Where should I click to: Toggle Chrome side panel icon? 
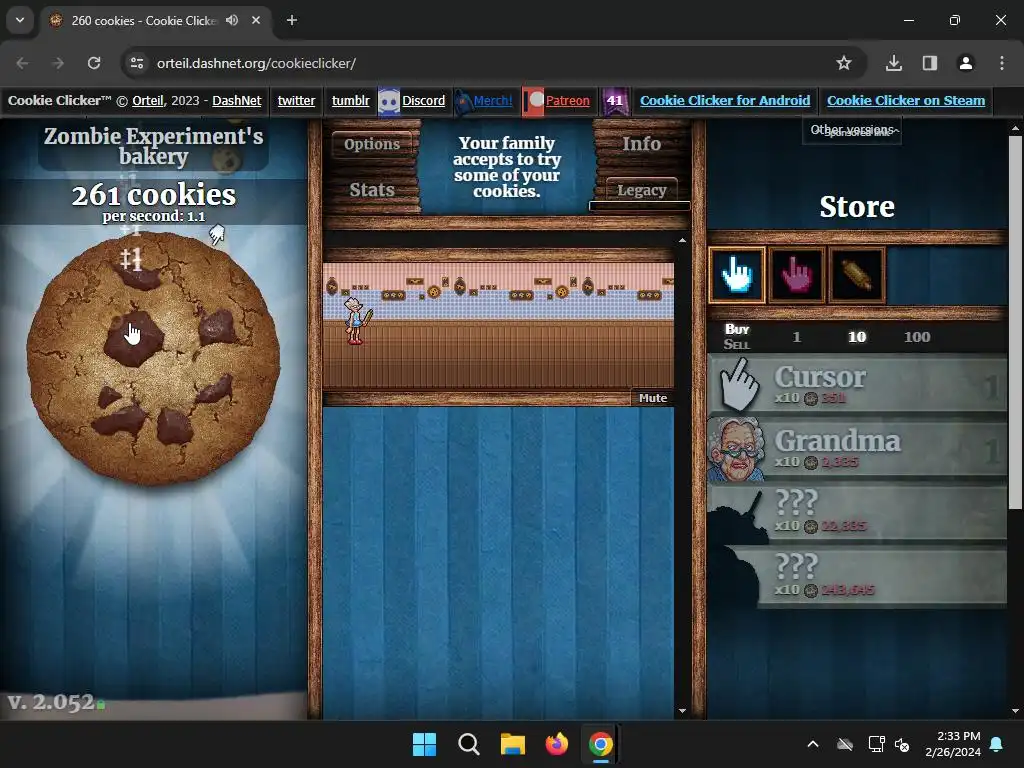[929, 63]
